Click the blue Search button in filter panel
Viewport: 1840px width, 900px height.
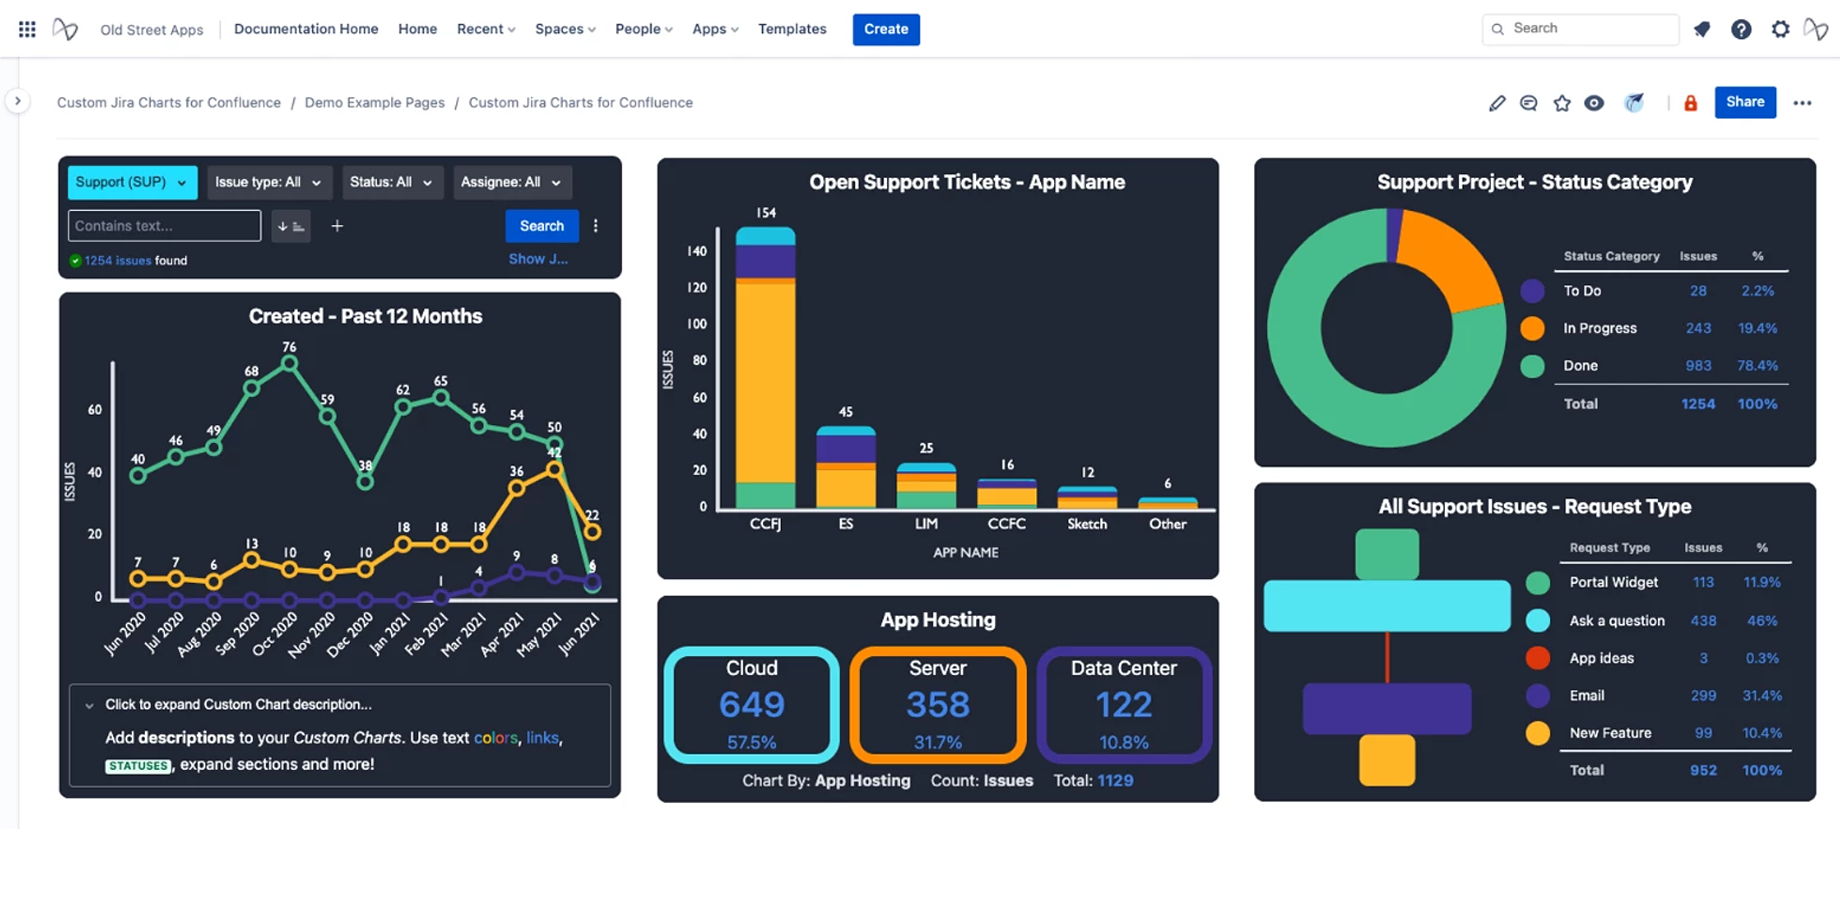pos(541,226)
